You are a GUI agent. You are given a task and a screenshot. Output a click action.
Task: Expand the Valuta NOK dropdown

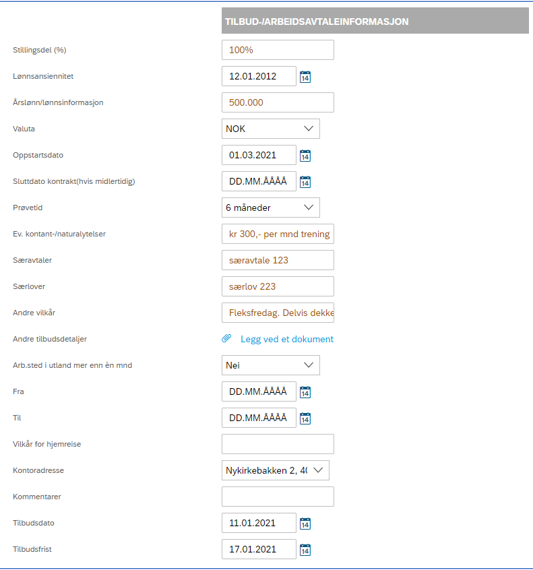click(x=270, y=129)
